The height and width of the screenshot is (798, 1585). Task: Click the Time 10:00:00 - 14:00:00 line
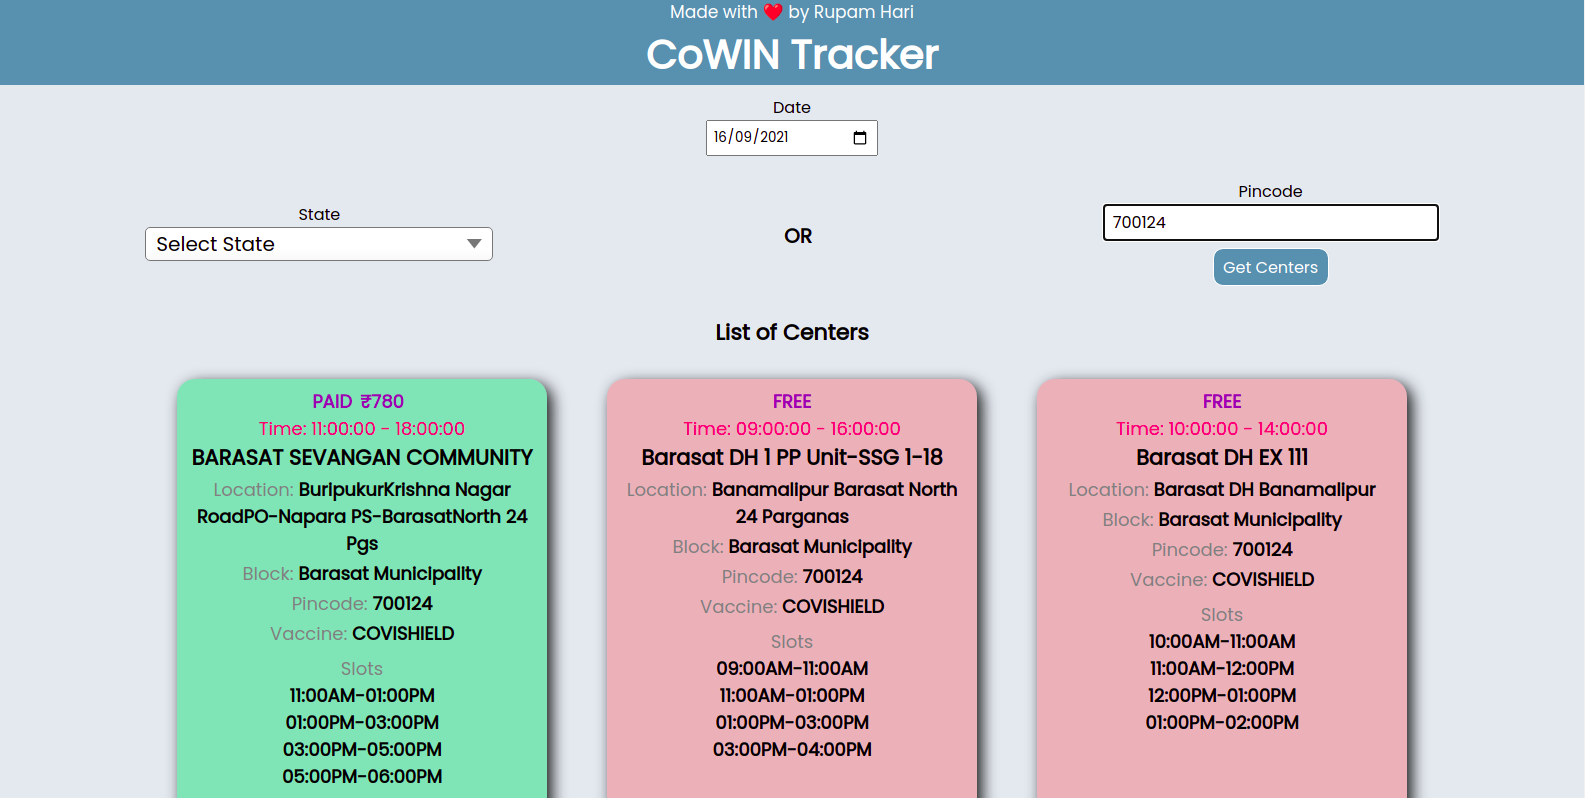point(1222,429)
